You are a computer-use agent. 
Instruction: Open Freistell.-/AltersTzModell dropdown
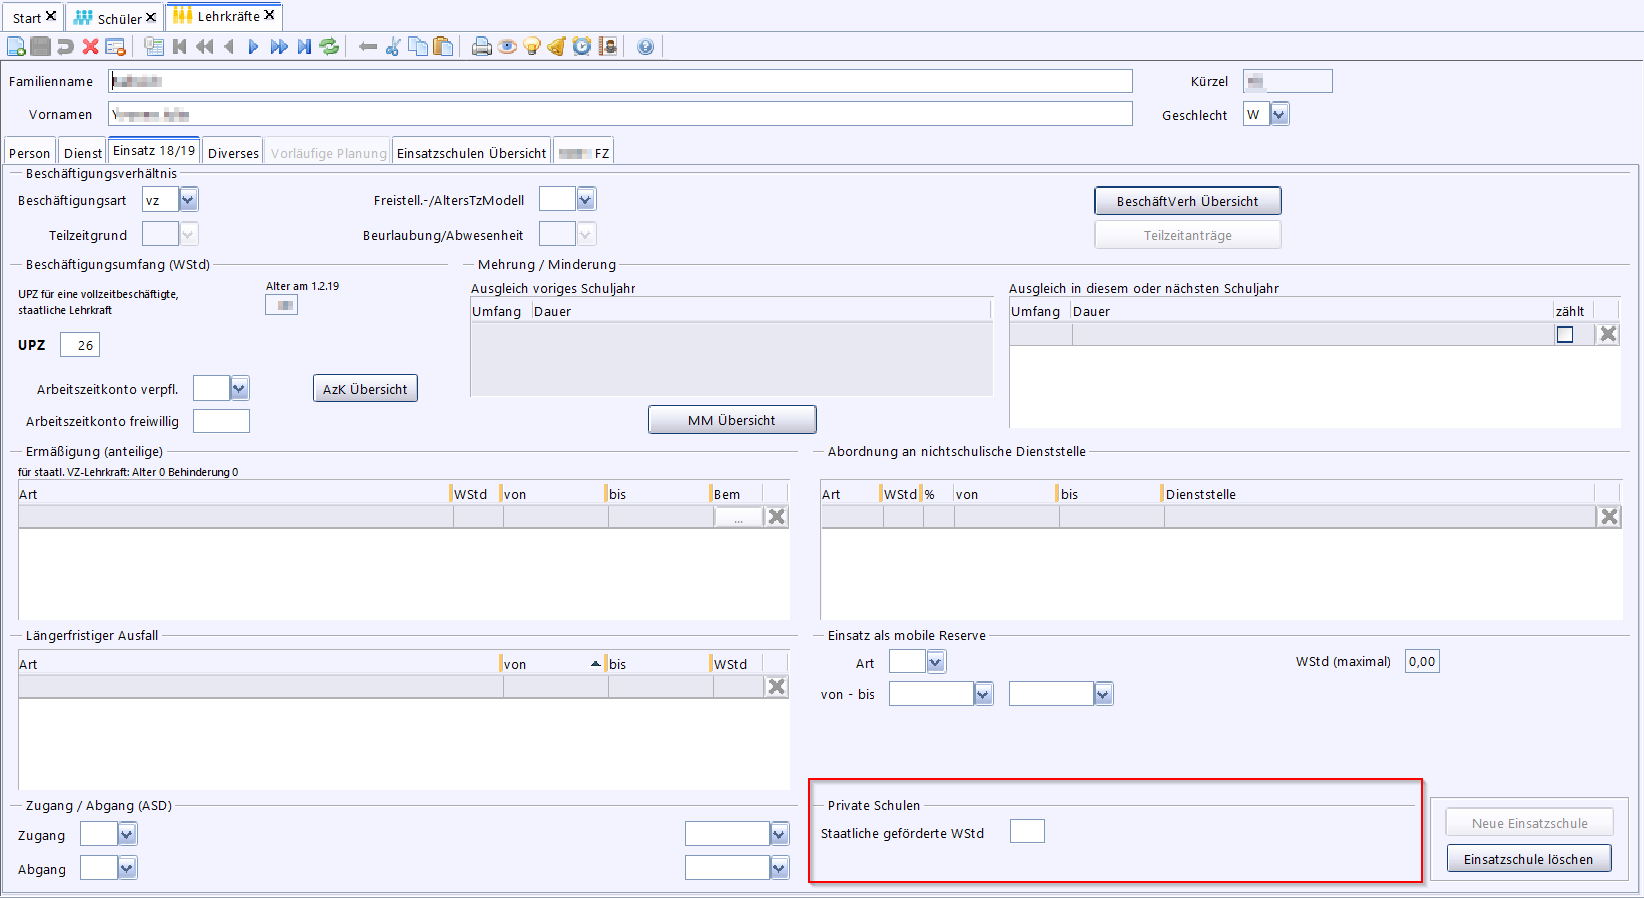[x=586, y=199]
